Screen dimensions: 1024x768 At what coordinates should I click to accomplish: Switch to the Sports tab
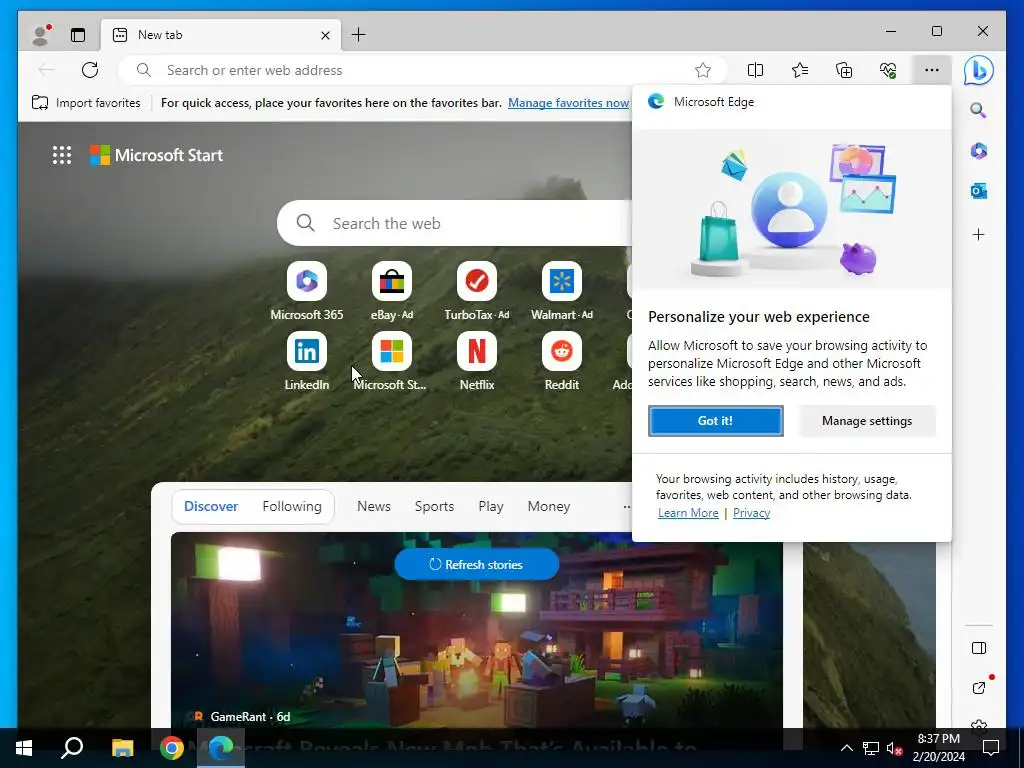434,506
